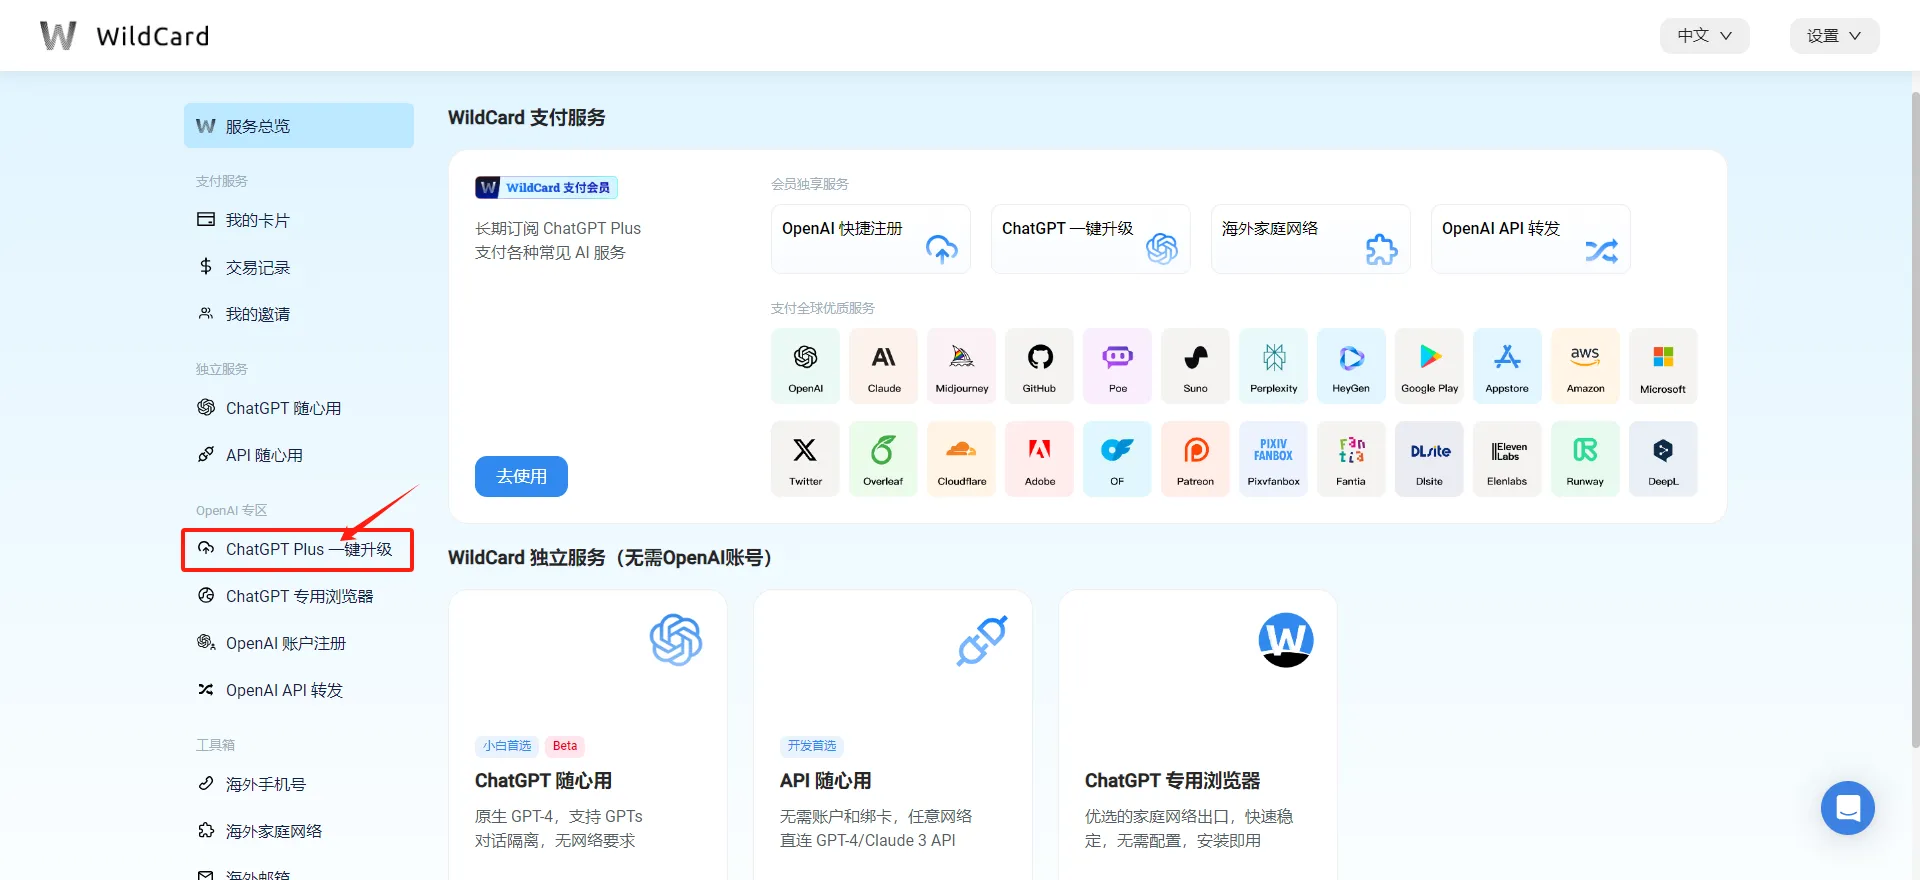
Task: Click the WildCard 支付会员 badge
Action: [x=546, y=187]
